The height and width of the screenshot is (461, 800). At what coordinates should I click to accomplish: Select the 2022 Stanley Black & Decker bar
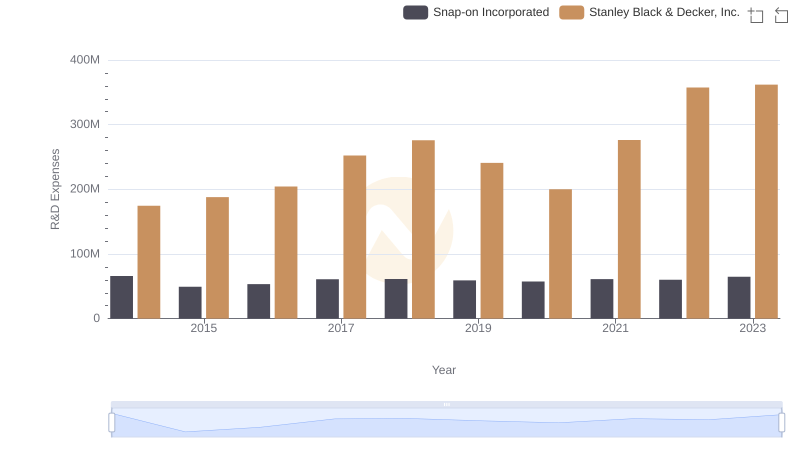(x=697, y=203)
